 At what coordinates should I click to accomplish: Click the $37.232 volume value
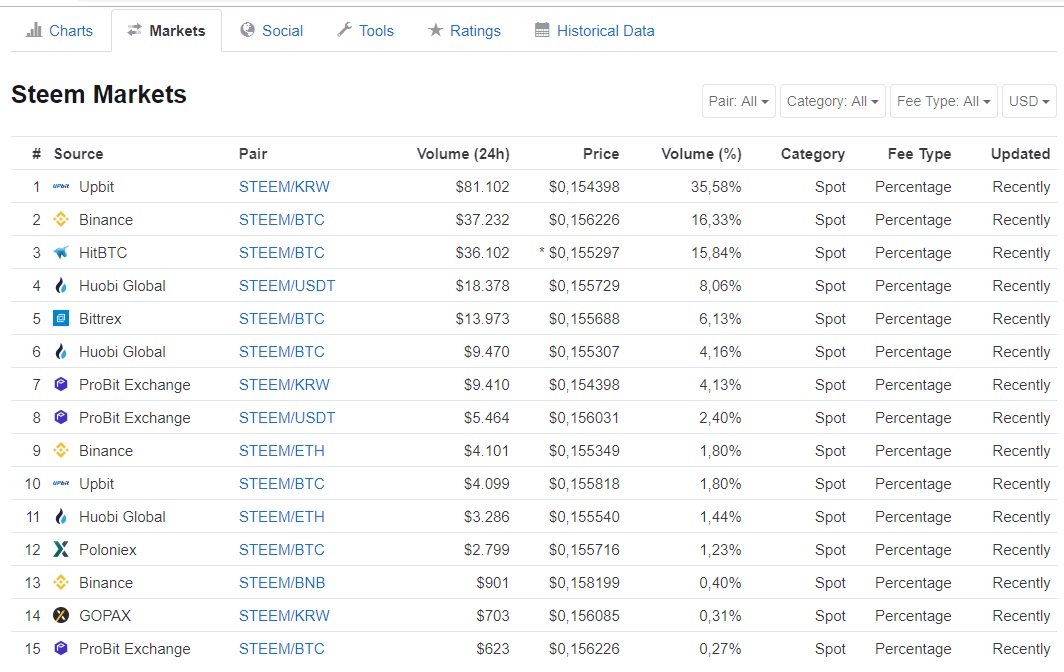[x=482, y=220]
